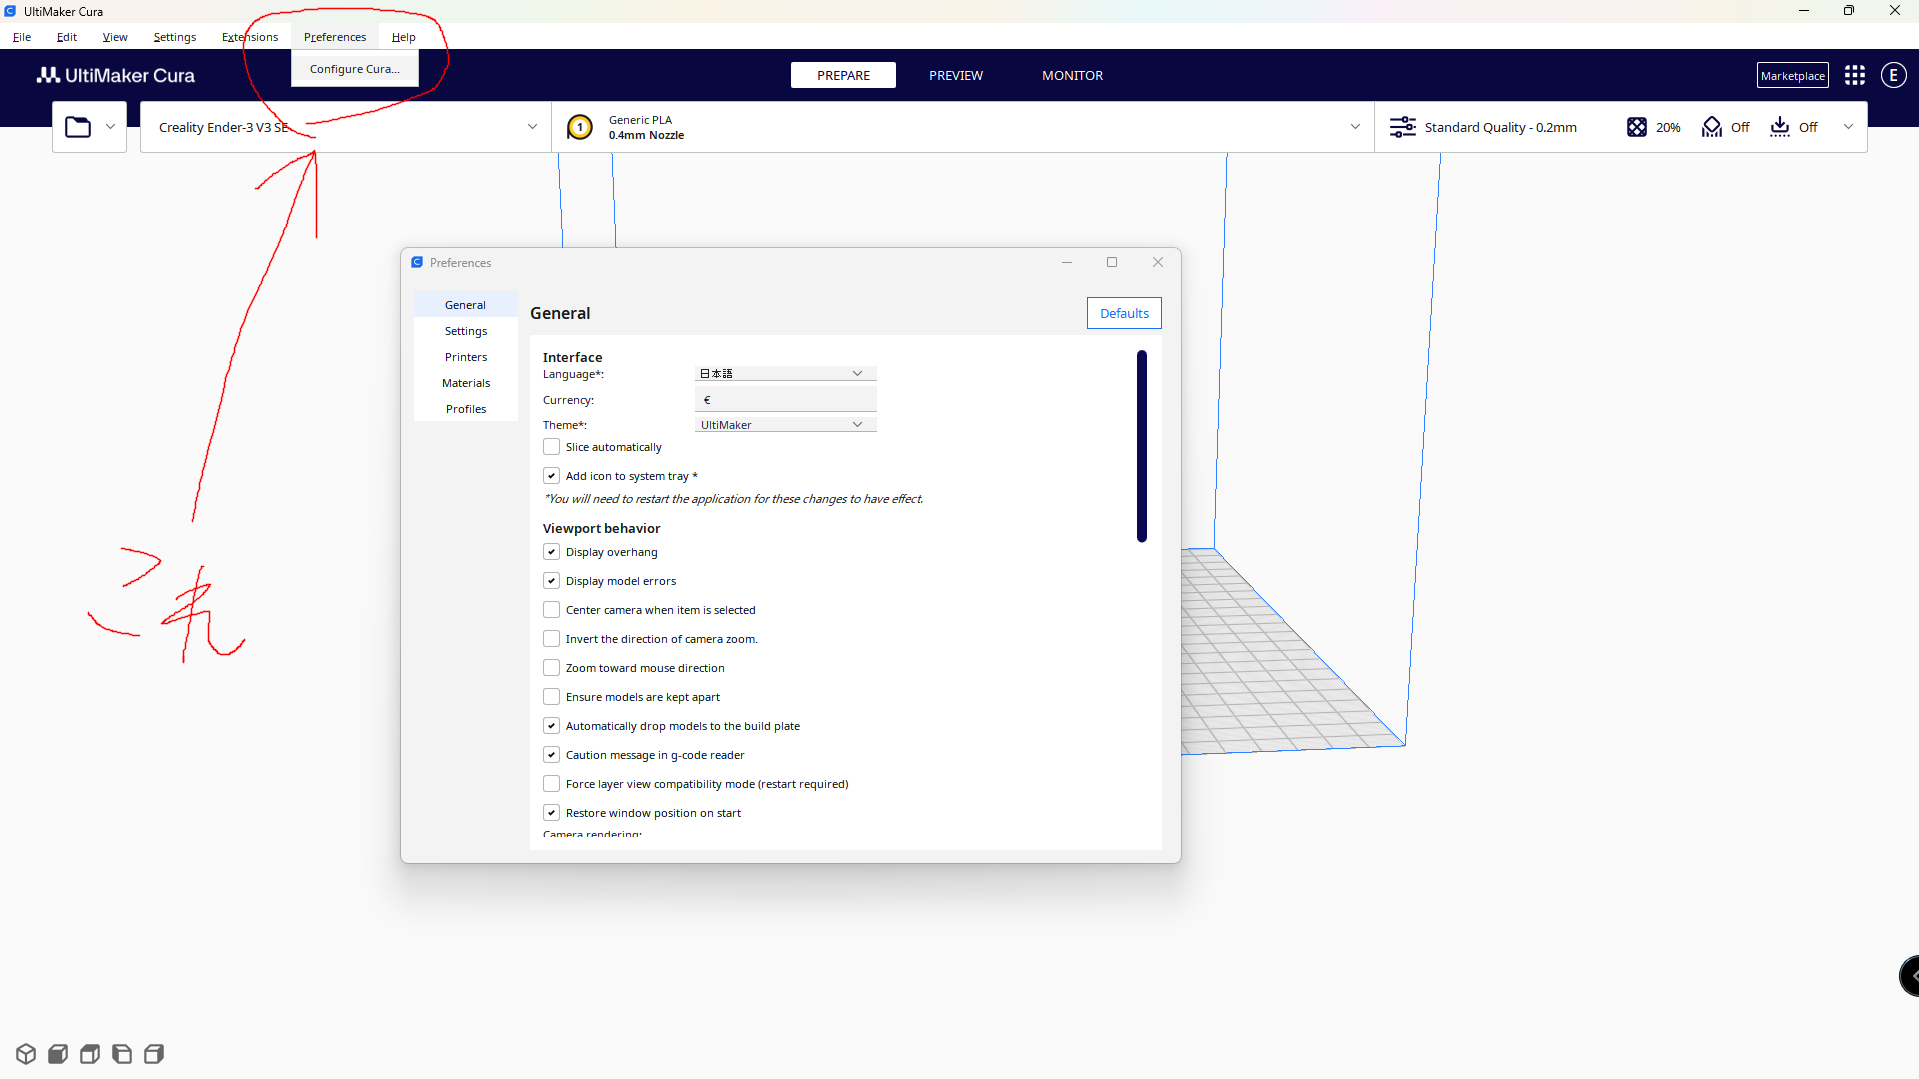Click Currency input field

(x=785, y=400)
